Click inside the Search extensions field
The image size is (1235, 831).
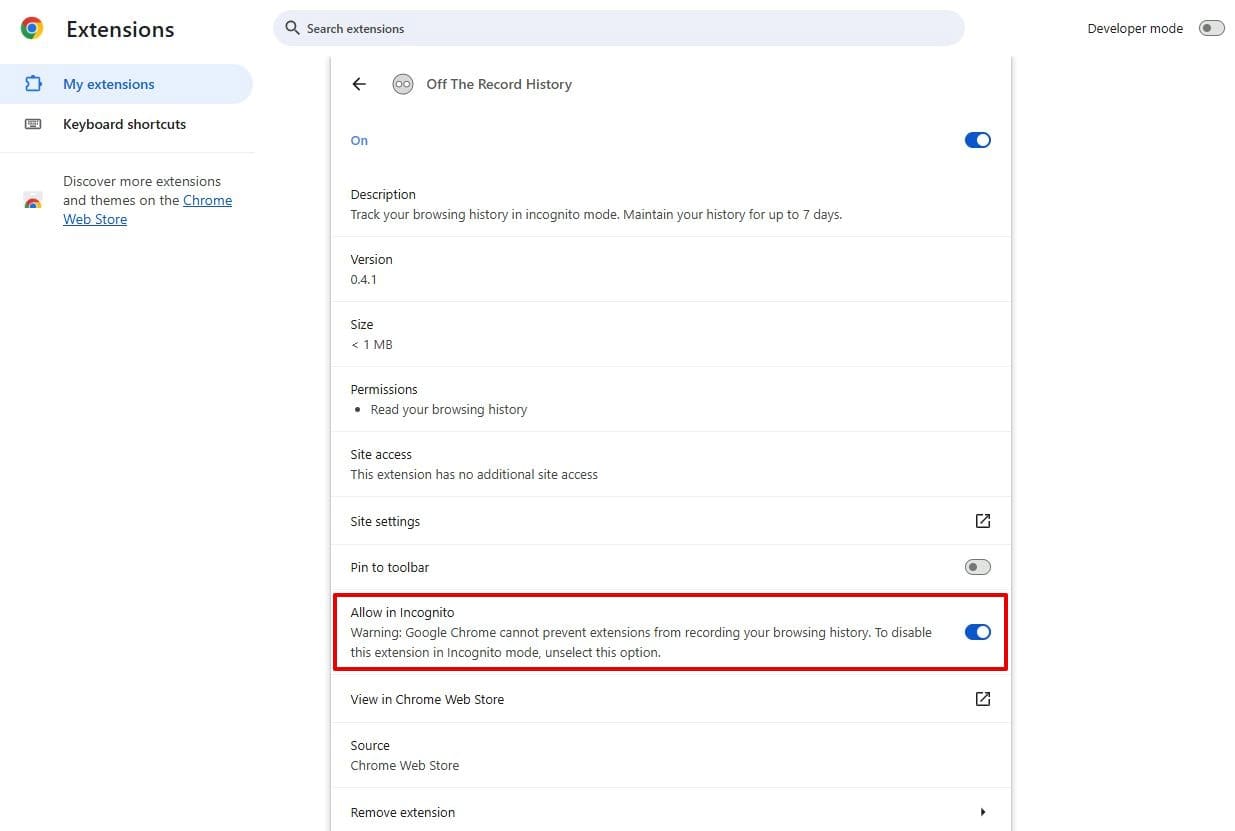point(600,28)
